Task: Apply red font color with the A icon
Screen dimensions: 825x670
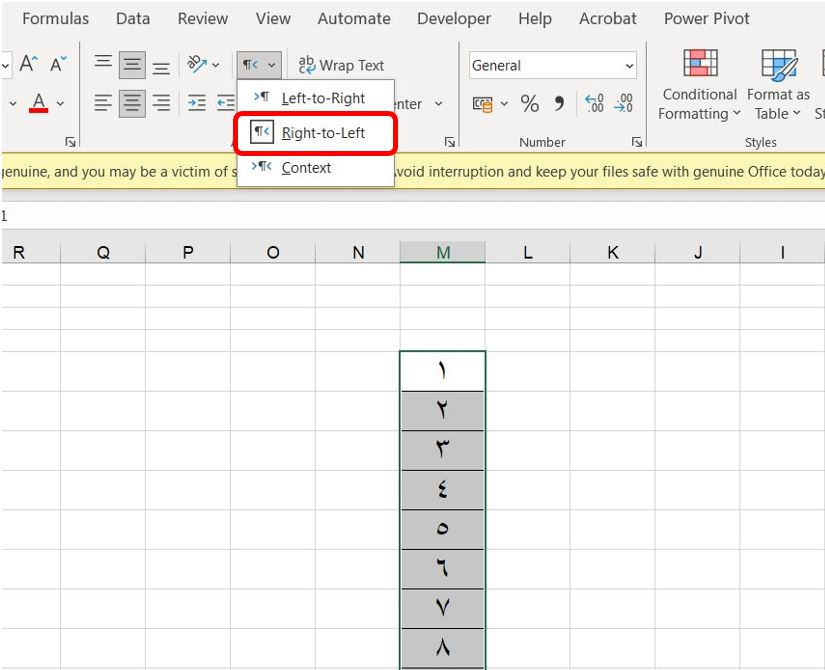Action: 38,103
